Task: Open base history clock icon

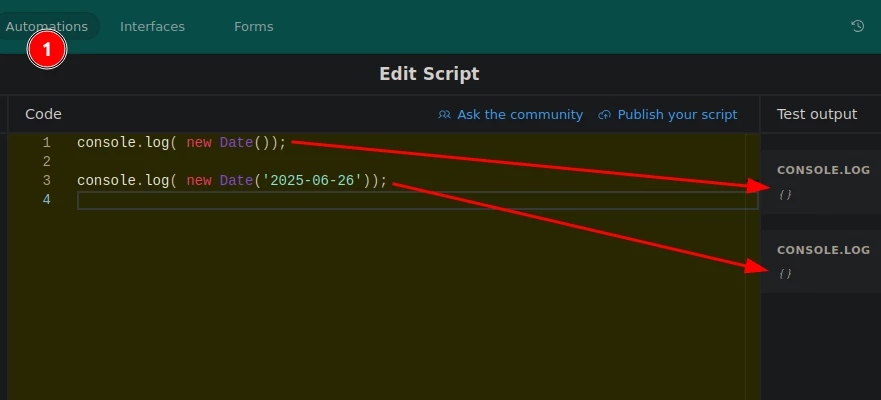Action: 857,26
